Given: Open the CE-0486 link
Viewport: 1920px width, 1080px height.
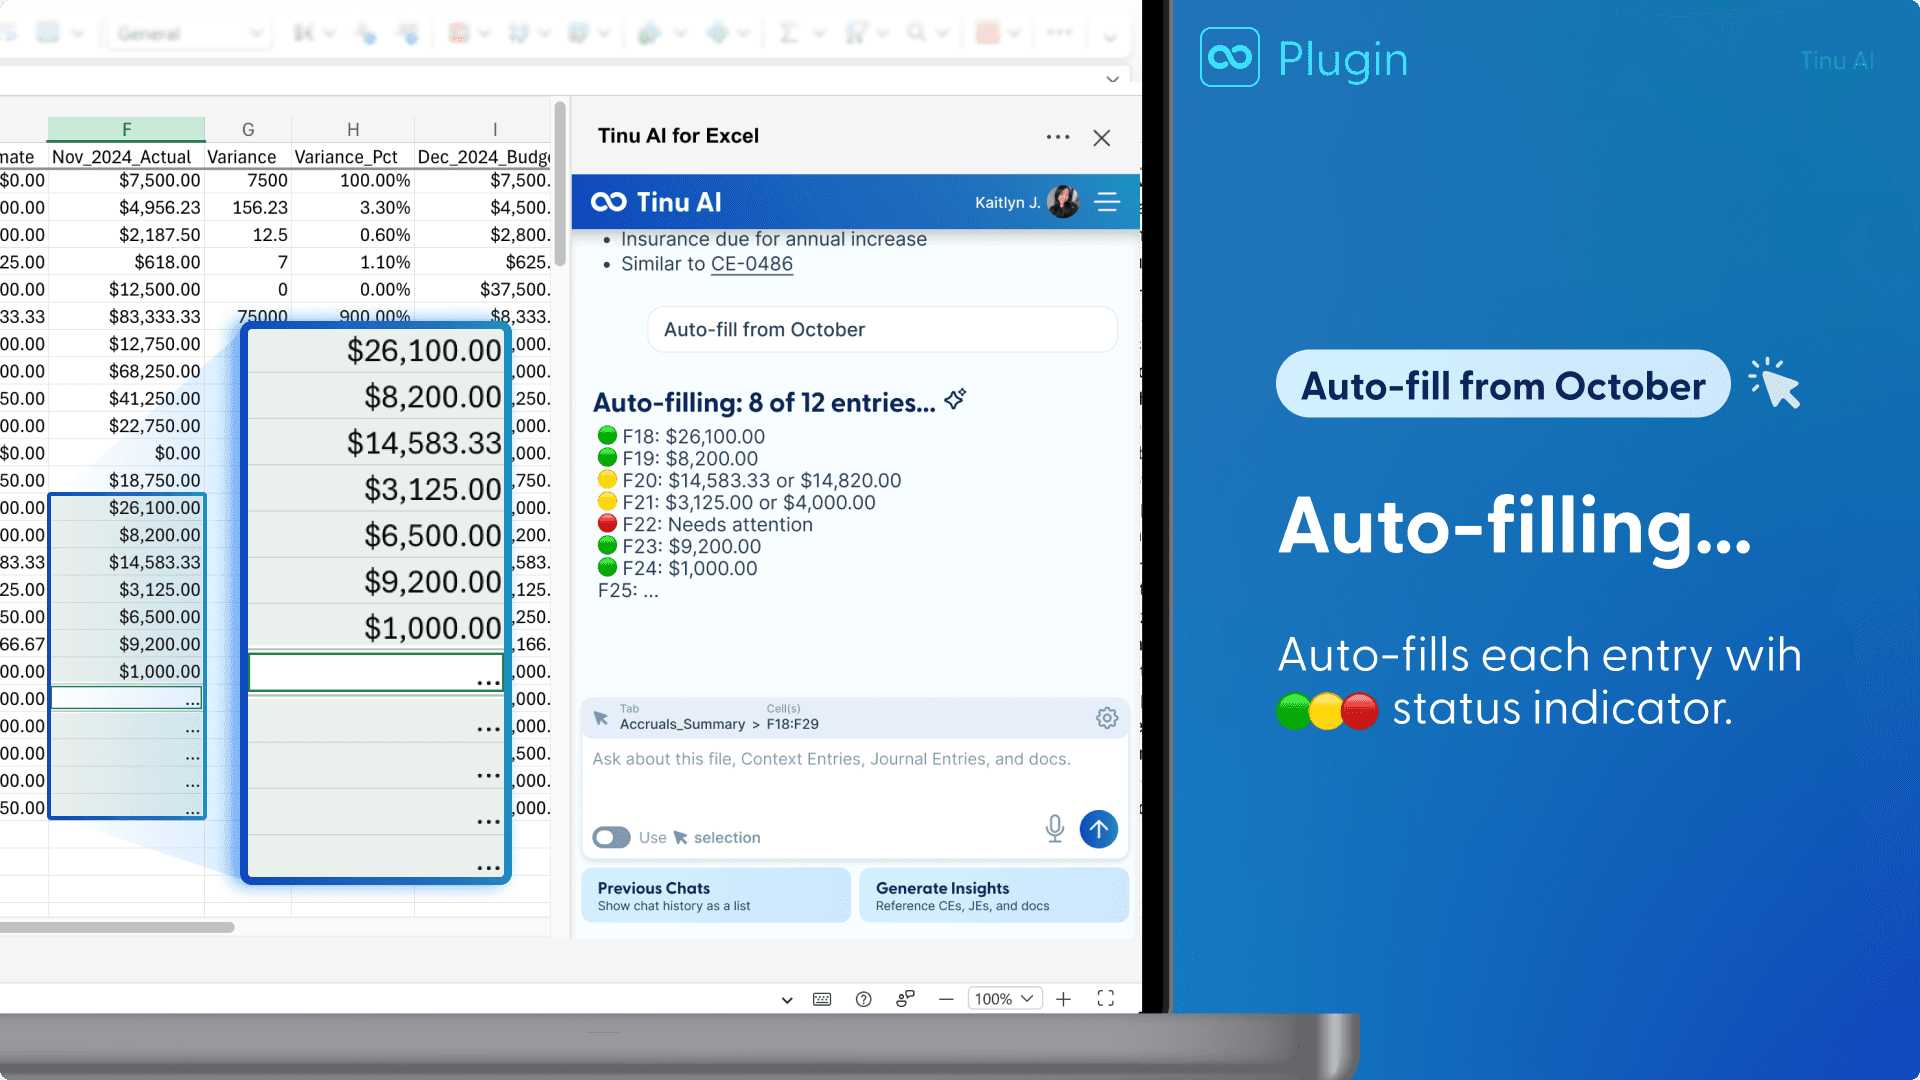Looking at the screenshot, I should [x=751, y=264].
